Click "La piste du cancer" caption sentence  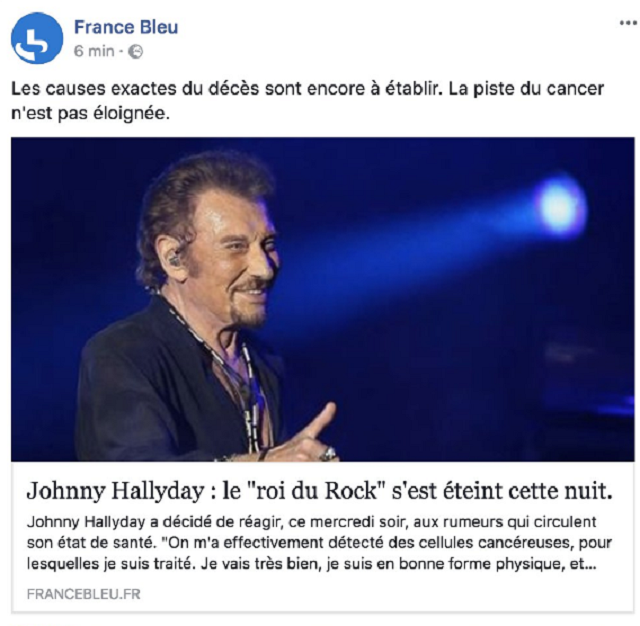[x=527, y=89]
